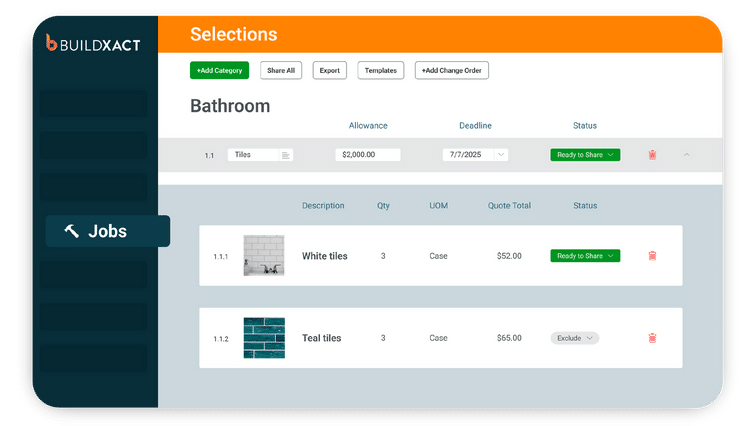
Task: Click the Bathroom heading
Action: (x=230, y=106)
